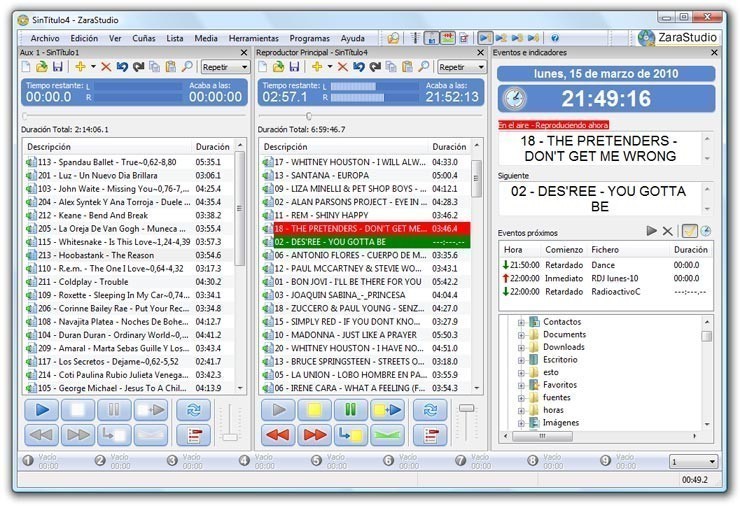Screen dimensions: 740x508
Task: Pause the main player with green pause button
Action: [x=350, y=410]
